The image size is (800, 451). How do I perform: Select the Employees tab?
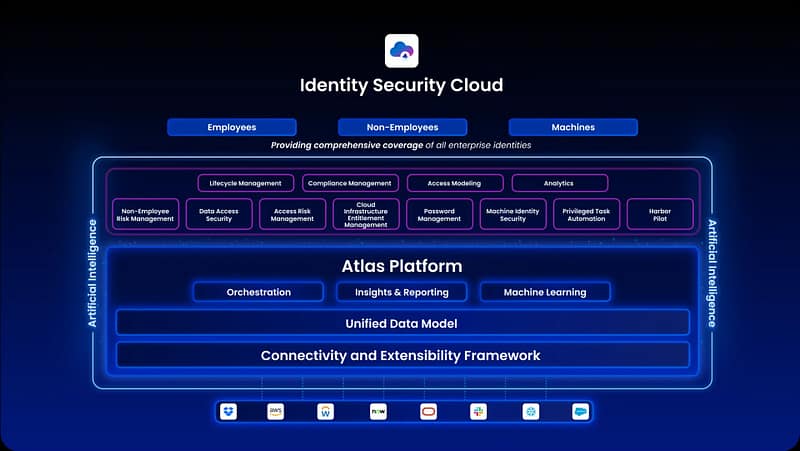[x=232, y=127]
